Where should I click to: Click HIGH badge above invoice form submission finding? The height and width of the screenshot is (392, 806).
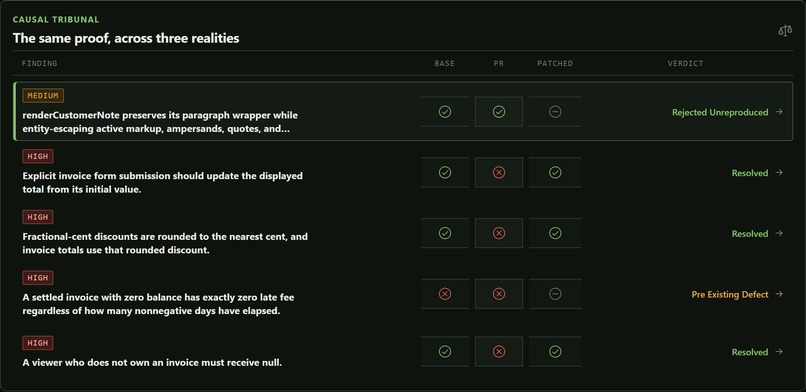click(38, 157)
